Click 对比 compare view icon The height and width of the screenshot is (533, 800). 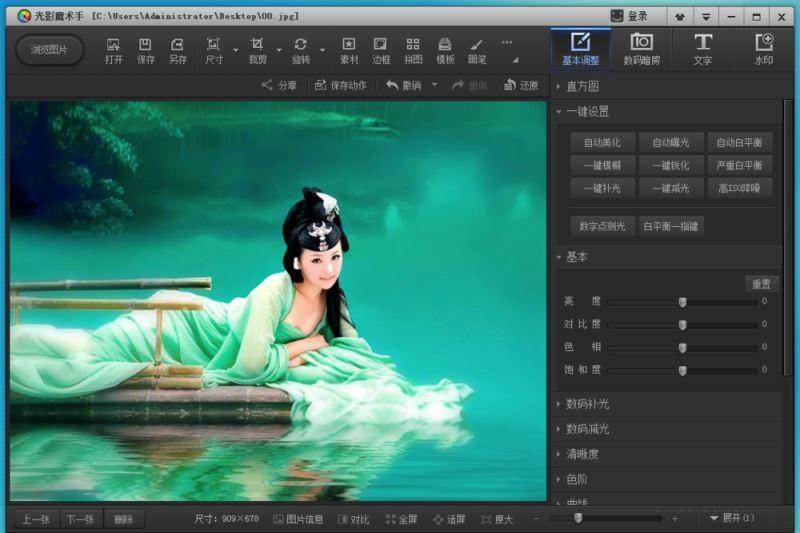click(x=354, y=519)
